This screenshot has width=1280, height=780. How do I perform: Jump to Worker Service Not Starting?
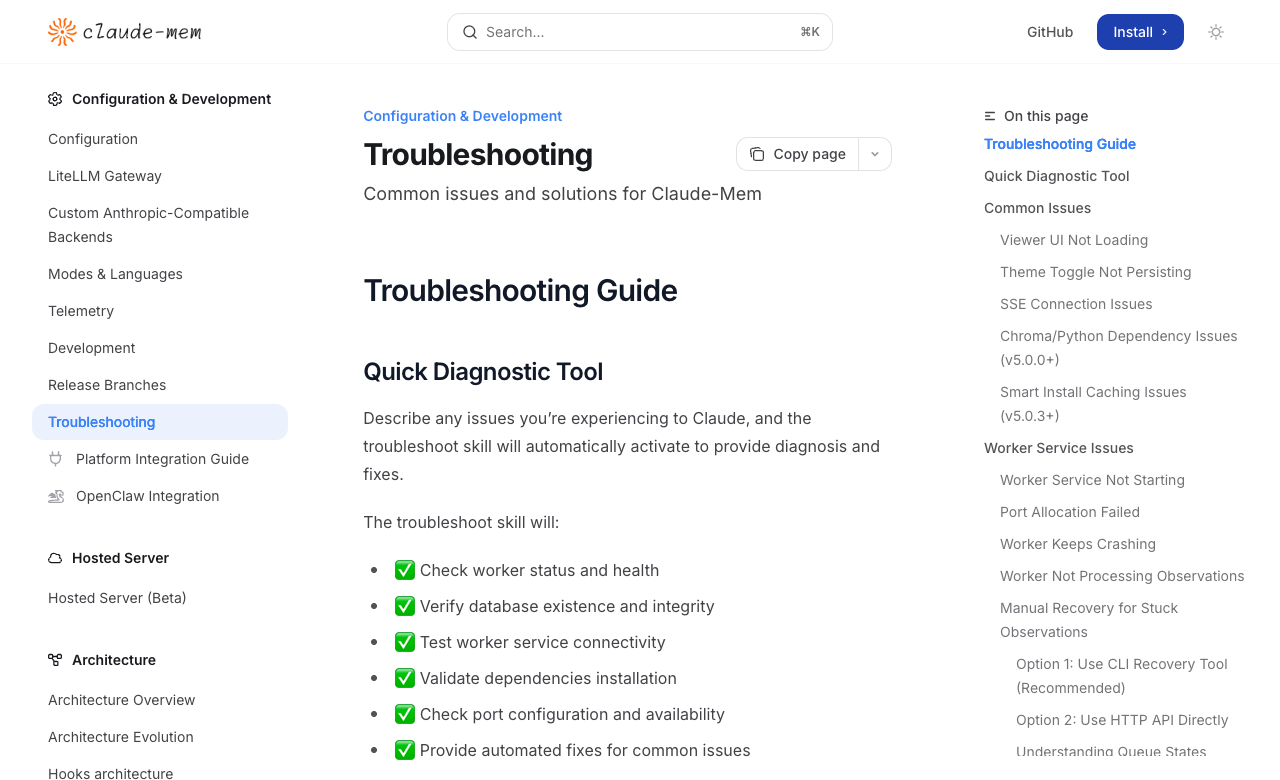tap(1092, 480)
